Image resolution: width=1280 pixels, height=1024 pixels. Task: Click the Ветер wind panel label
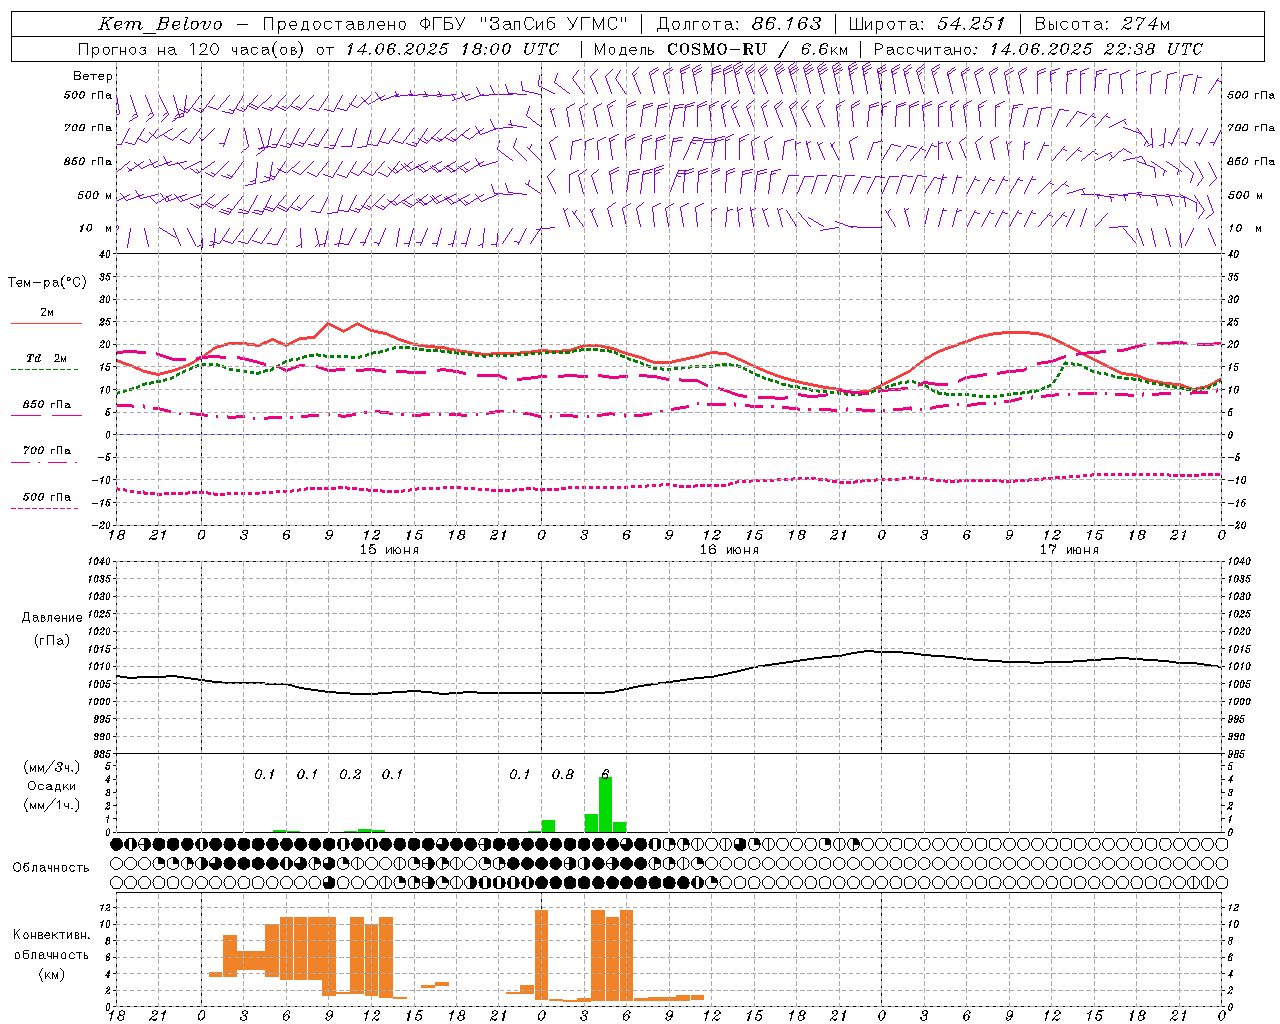click(93, 76)
